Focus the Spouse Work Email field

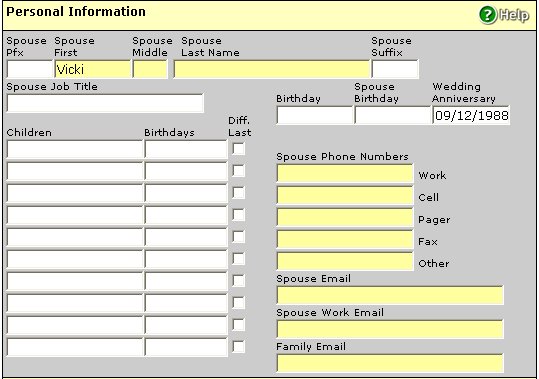[x=390, y=329]
